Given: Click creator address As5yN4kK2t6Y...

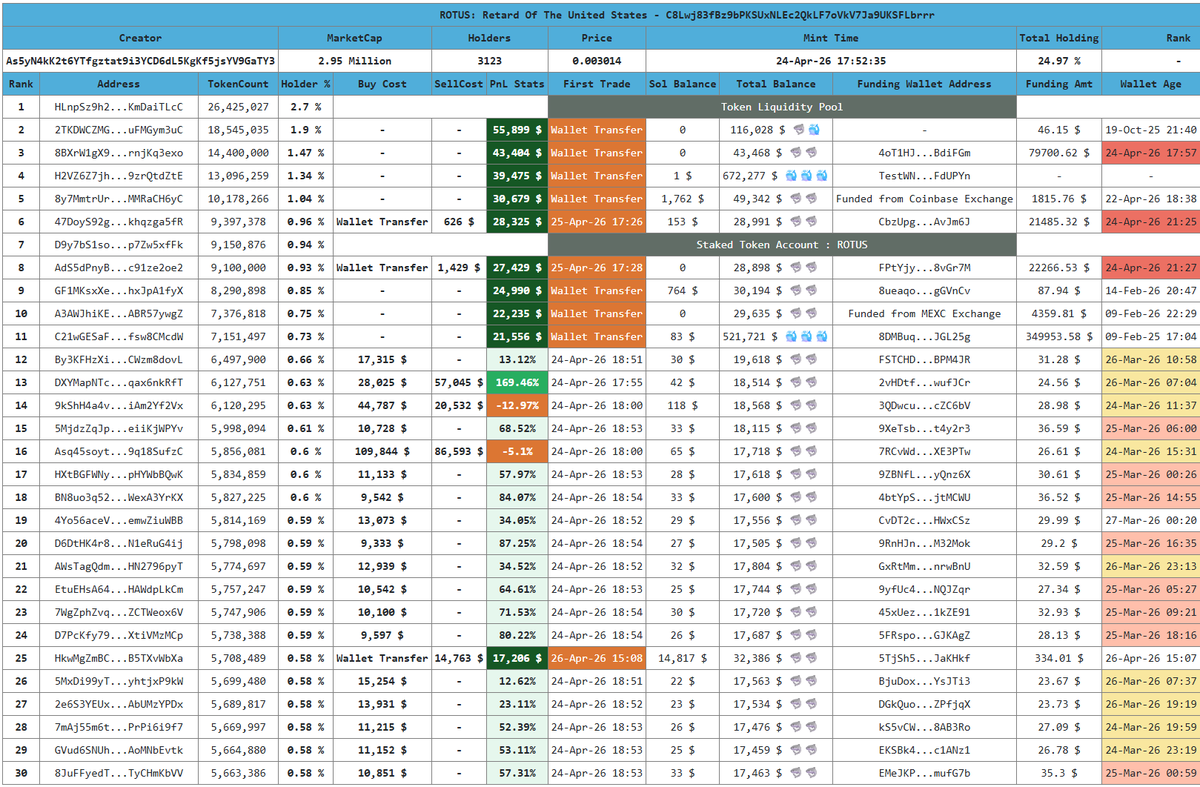Looking at the screenshot, I should (140, 61).
